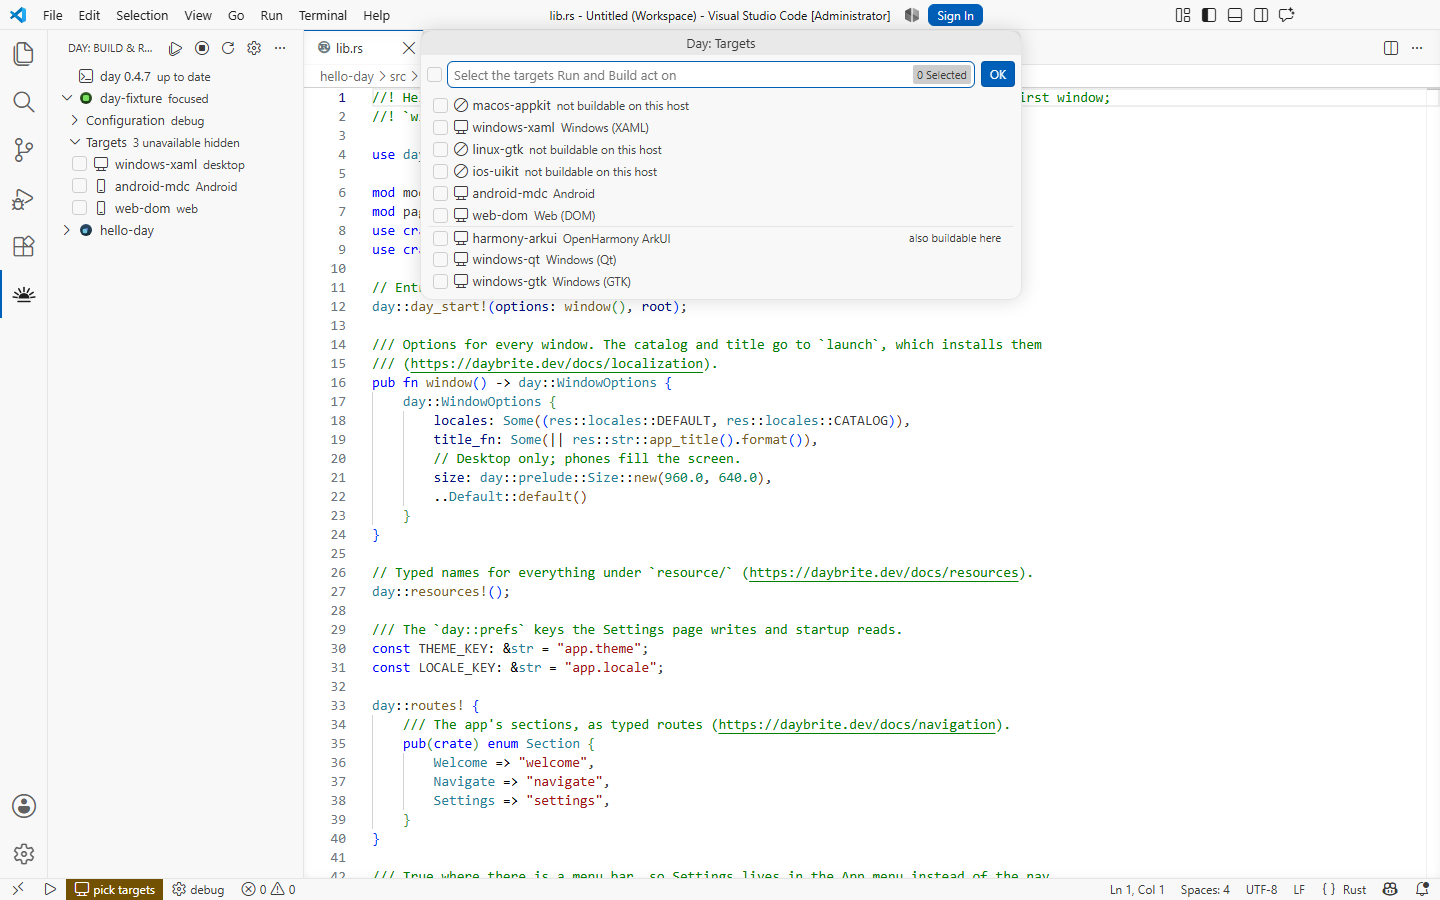Tick web-dom checkbox in sidebar tree
This screenshot has width=1440, height=900.
coord(80,208)
